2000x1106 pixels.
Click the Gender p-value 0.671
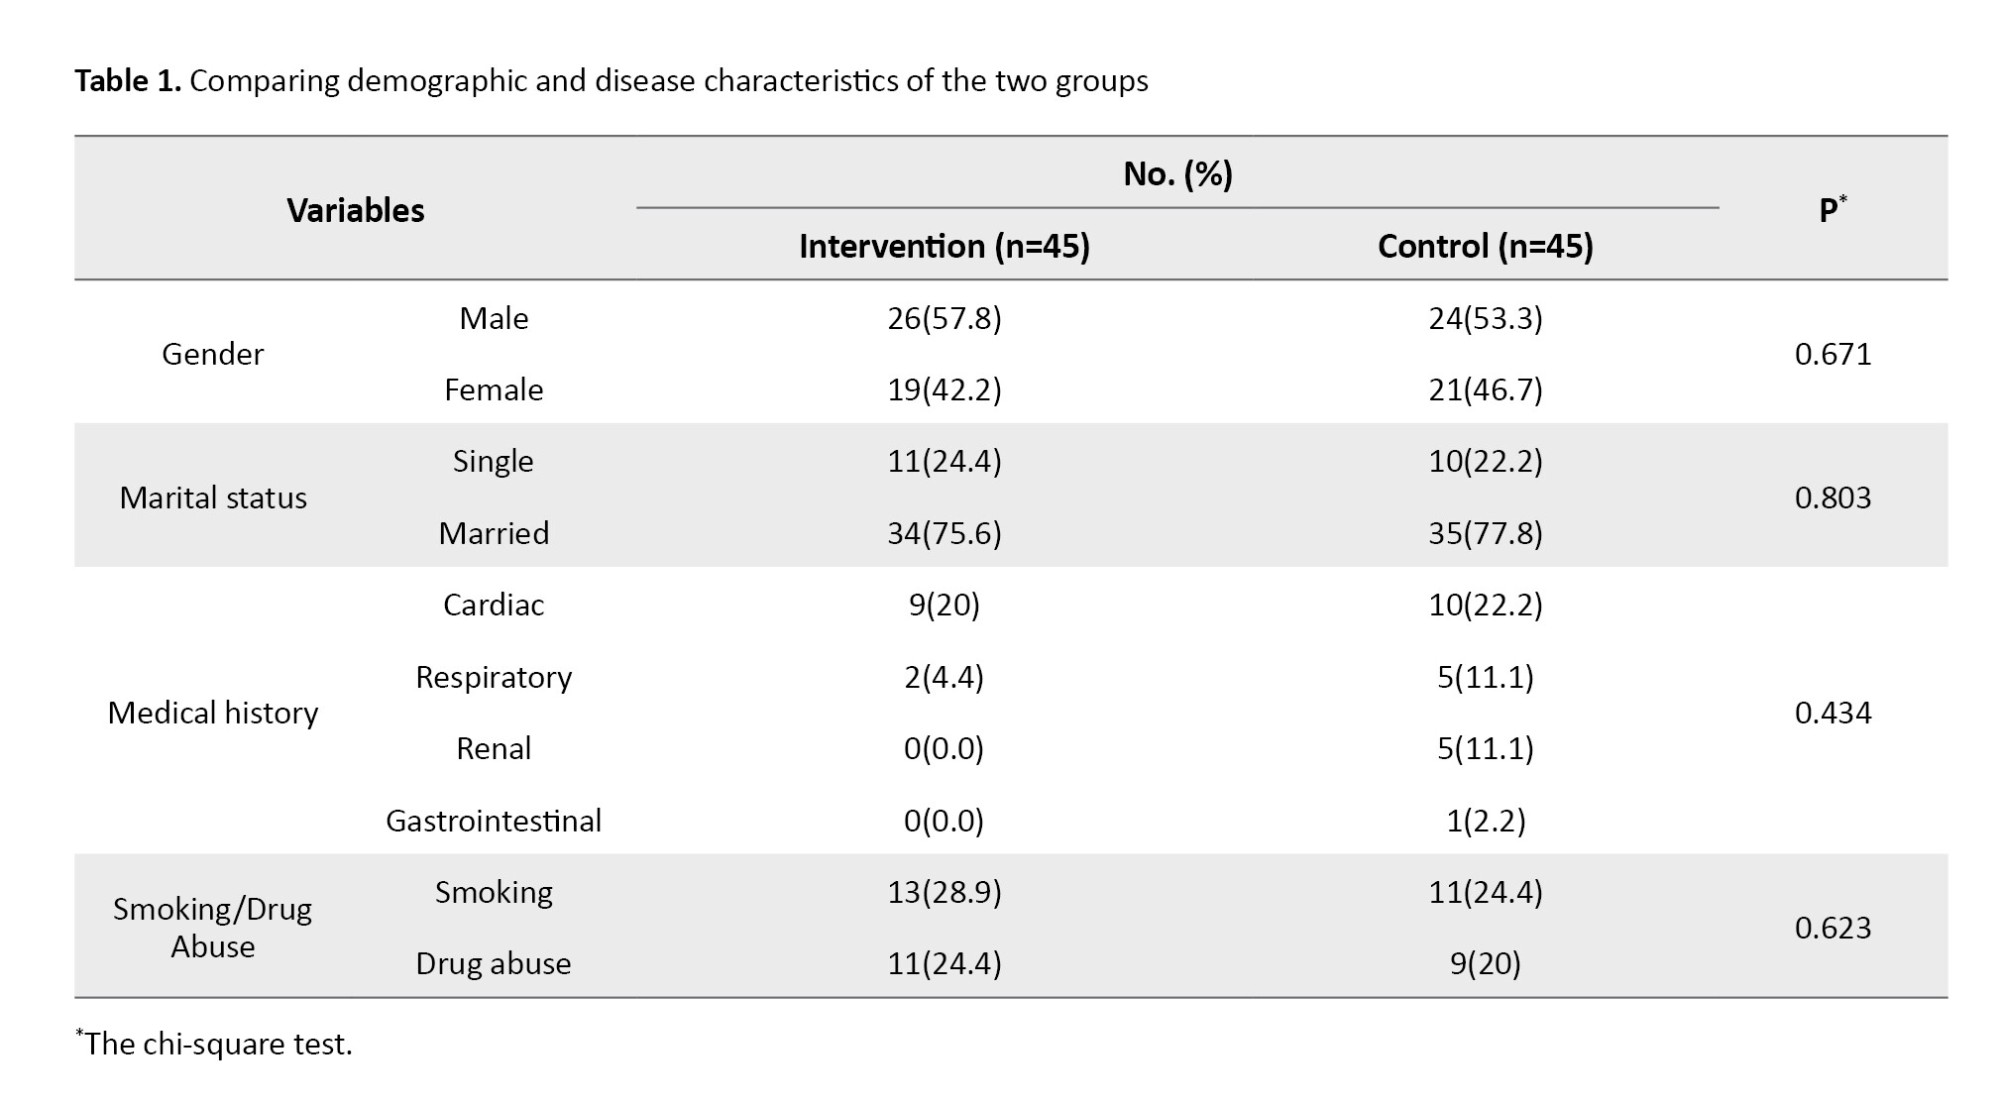point(1832,354)
